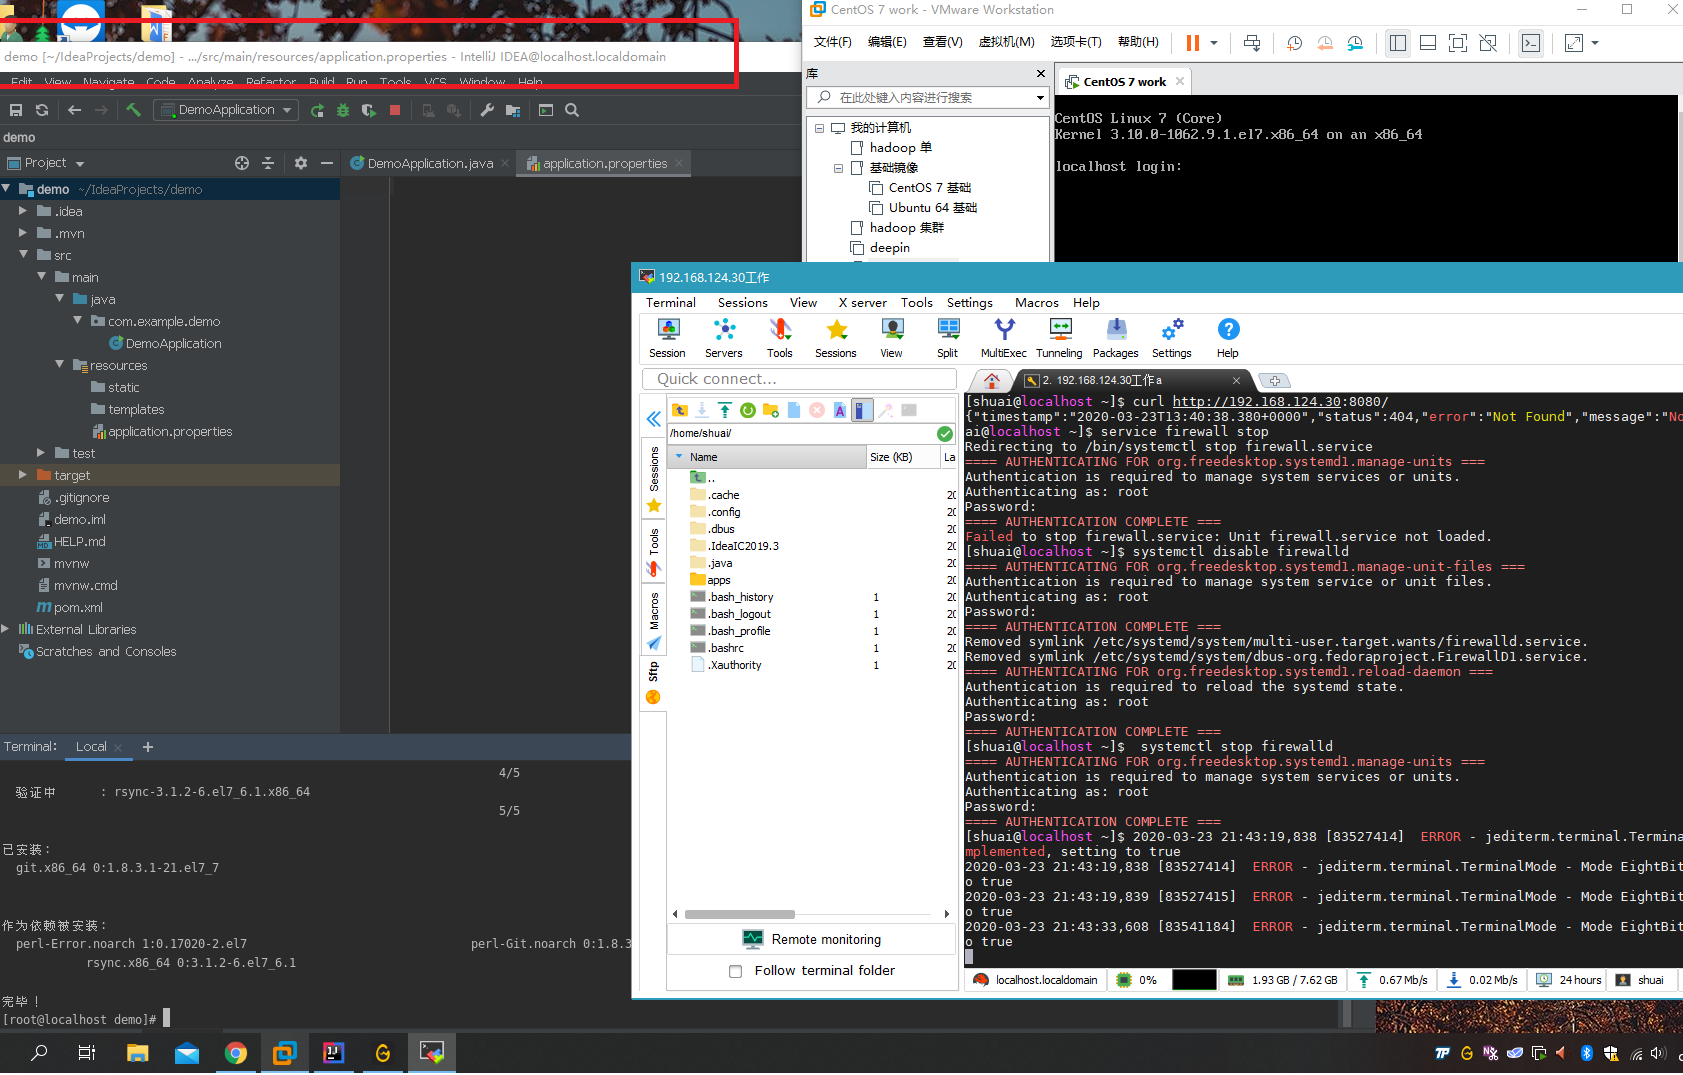Open MobaXterm Macros menu
This screenshot has height=1075, width=1683.
[x=1036, y=303]
